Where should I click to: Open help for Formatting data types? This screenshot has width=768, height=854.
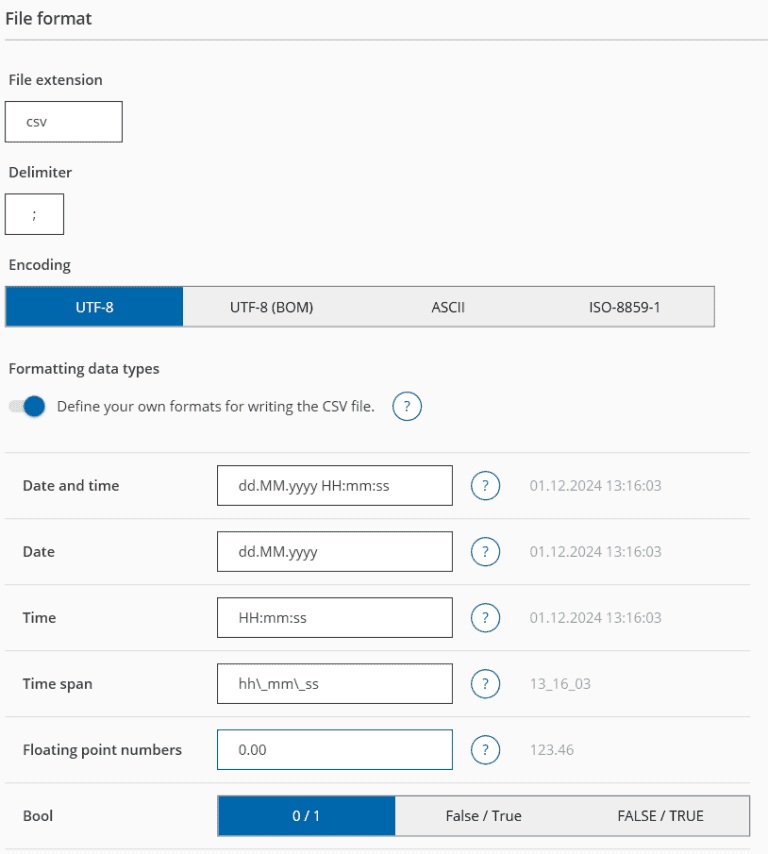tap(407, 406)
